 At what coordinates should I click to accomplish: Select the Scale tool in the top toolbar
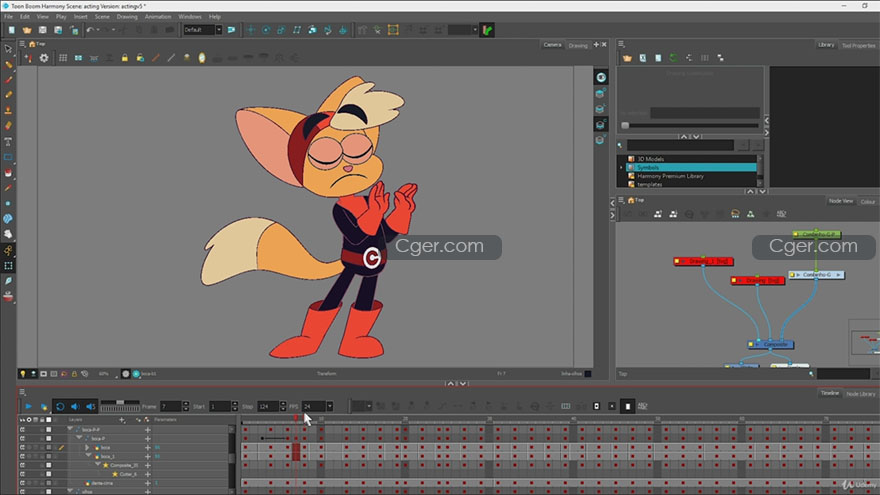[x=281, y=30]
